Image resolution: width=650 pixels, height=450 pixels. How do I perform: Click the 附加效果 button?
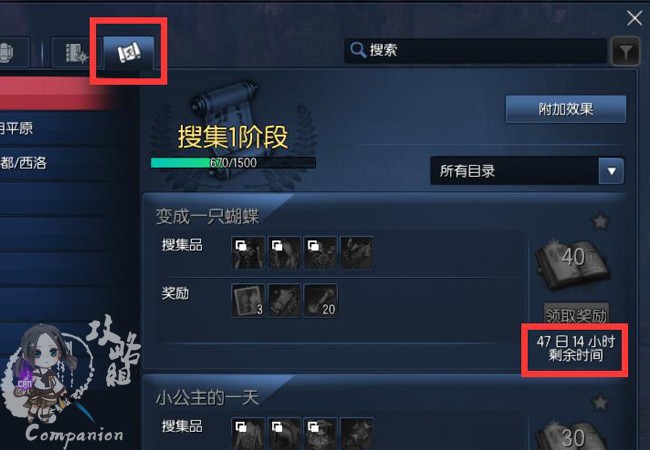565,109
